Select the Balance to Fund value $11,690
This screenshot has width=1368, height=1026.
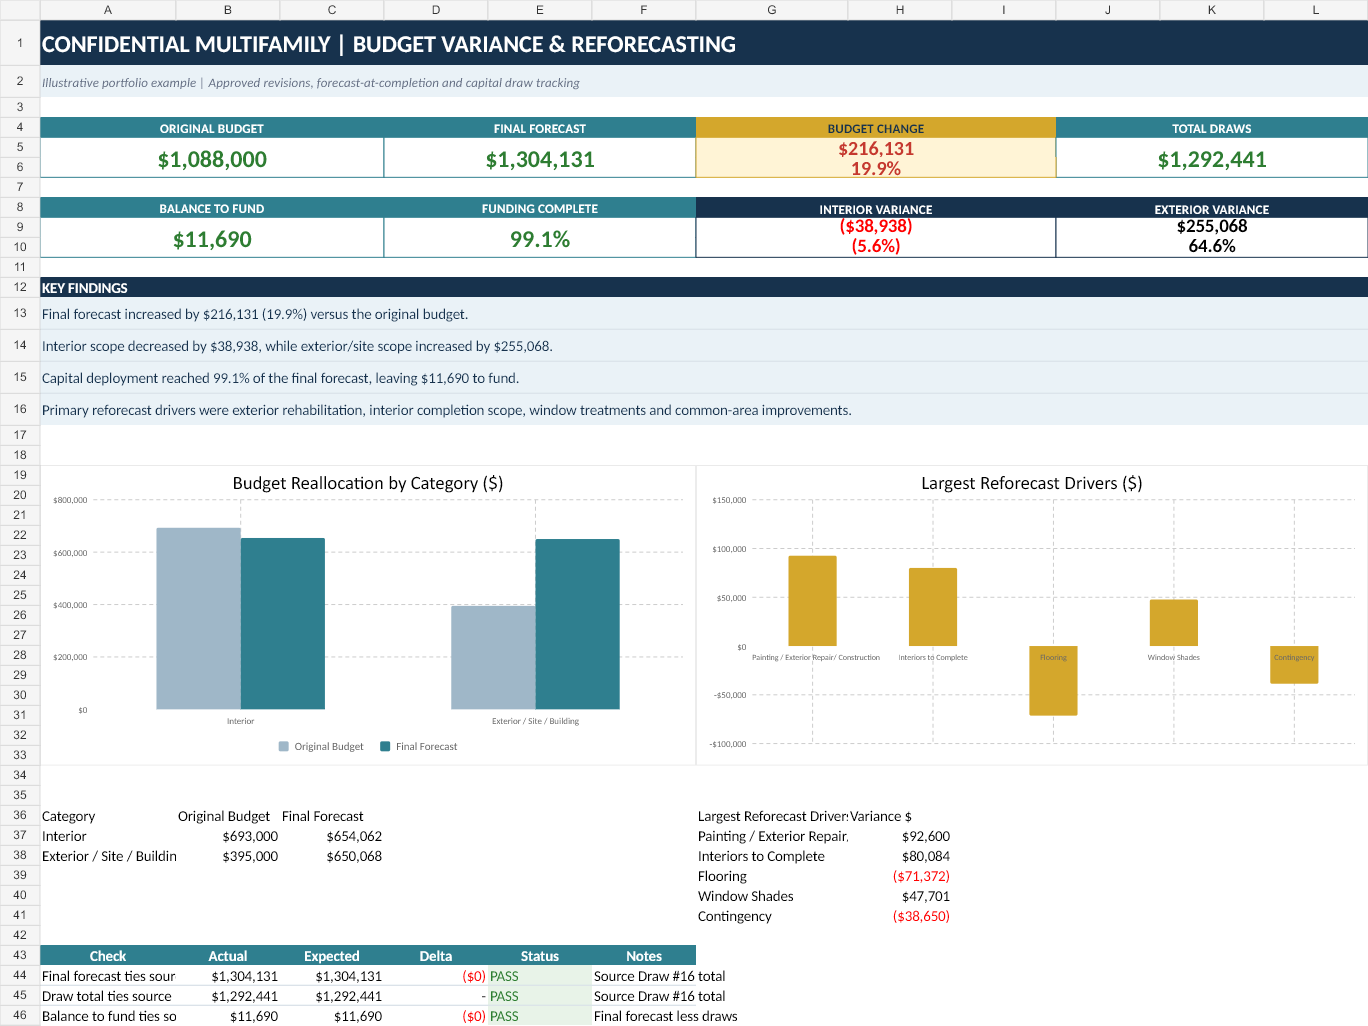coord(212,239)
